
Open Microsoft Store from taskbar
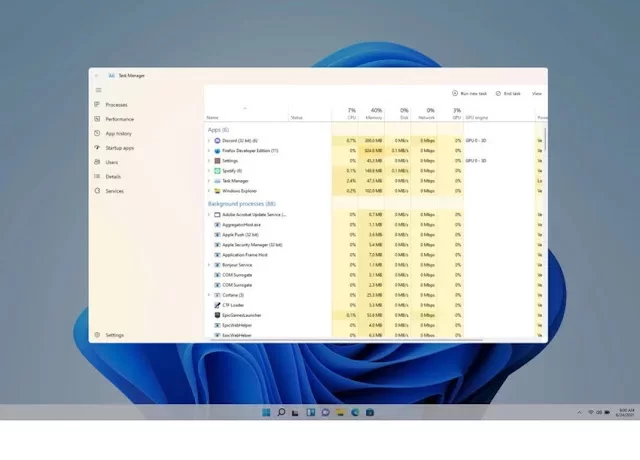[370, 412]
